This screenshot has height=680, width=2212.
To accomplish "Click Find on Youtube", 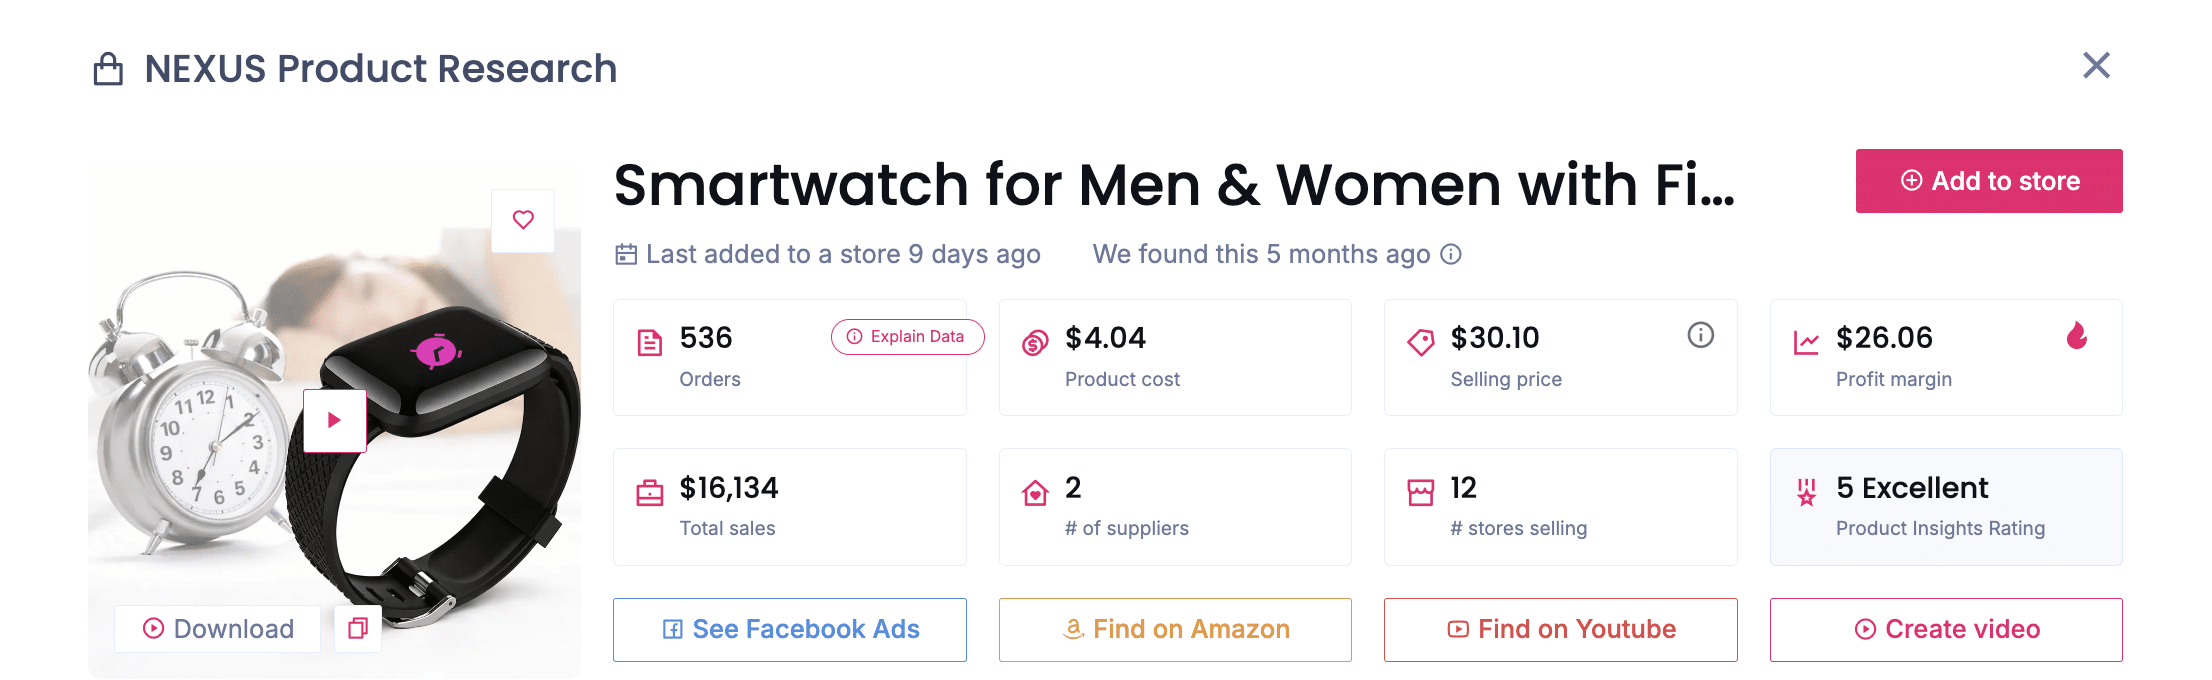I will pos(1560,629).
